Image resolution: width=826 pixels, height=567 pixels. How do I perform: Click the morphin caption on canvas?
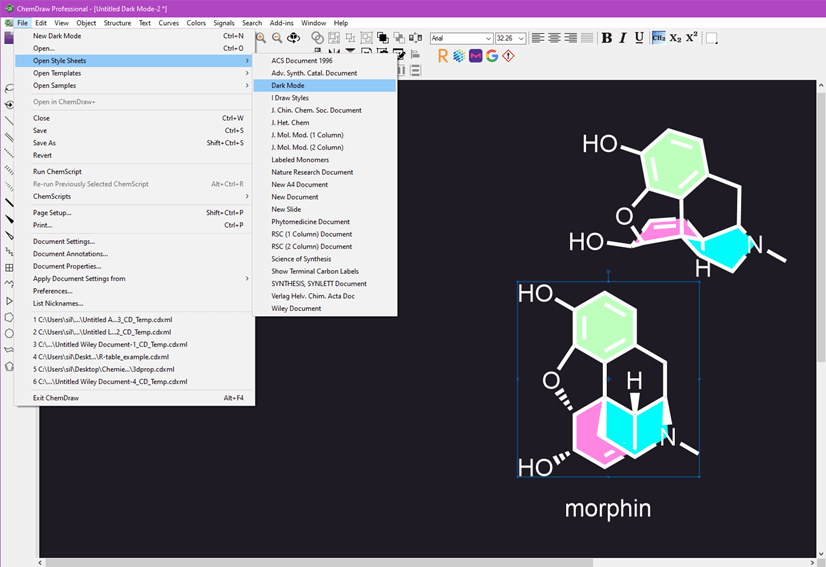[x=608, y=509]
